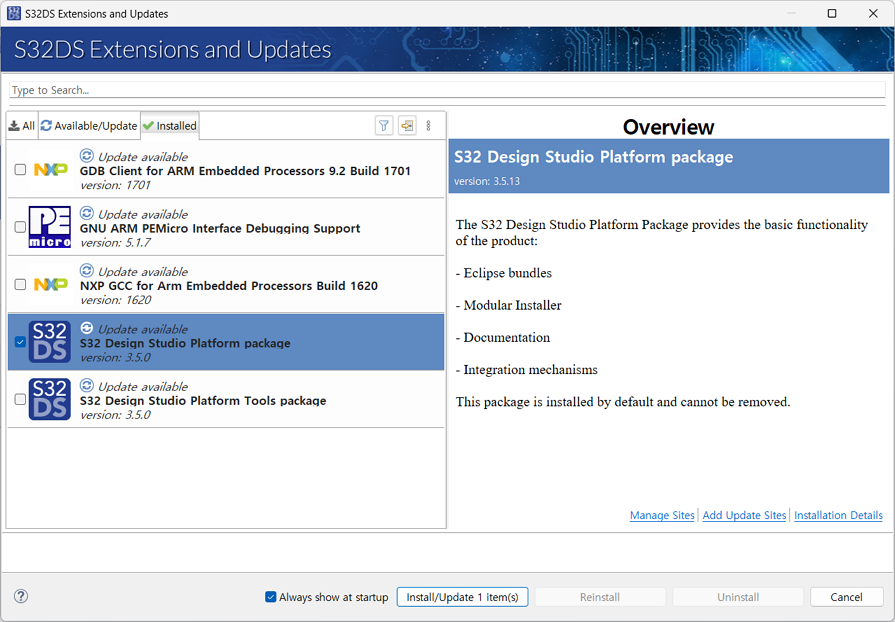The image size is (895, 622).
Task: Switch to the All tab
Action: (x=22, y=126)
